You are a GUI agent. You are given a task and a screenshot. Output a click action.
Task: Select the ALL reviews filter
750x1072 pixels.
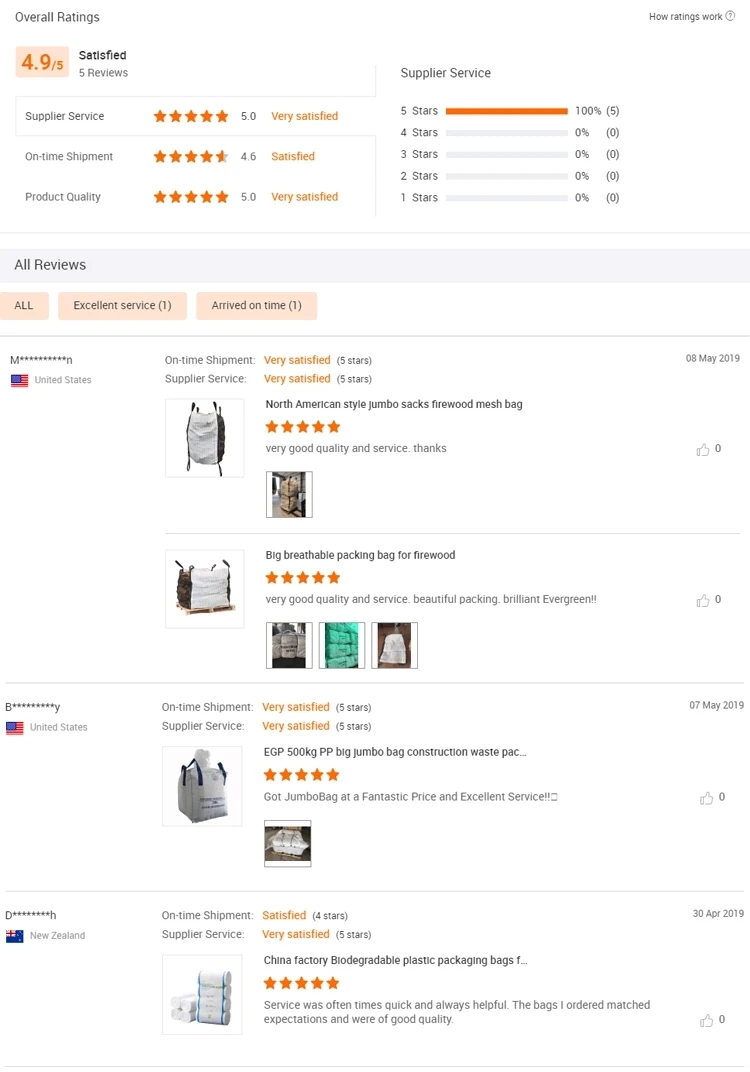coord(24,306)
